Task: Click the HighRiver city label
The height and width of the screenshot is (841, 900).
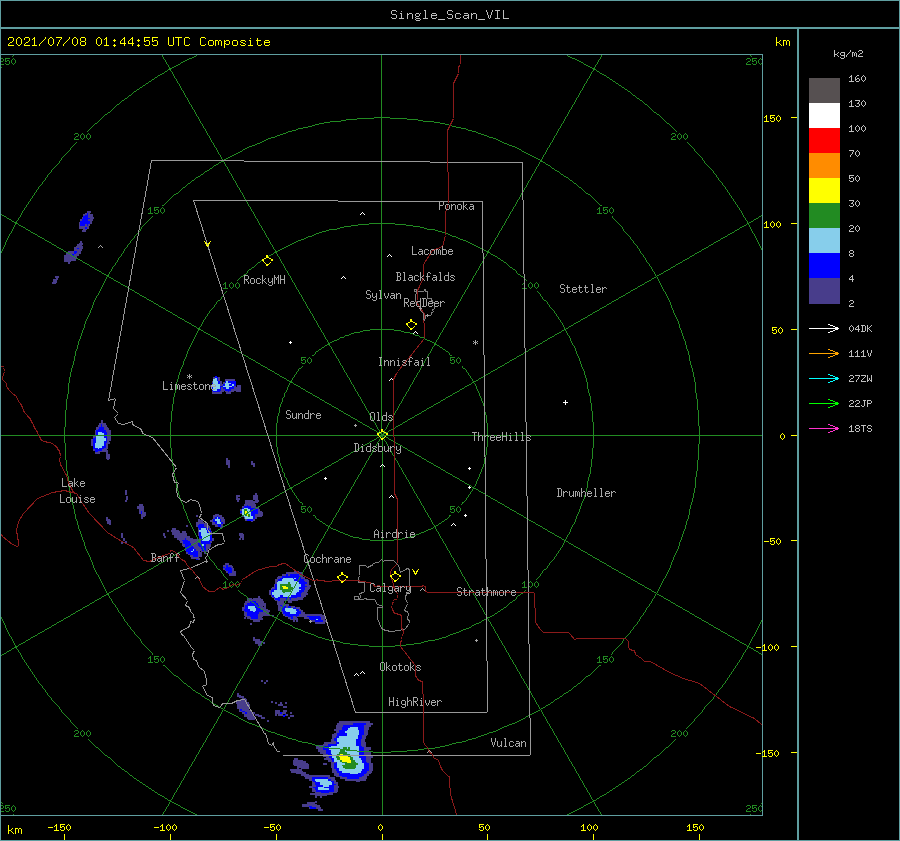Action: pos(415,702)
